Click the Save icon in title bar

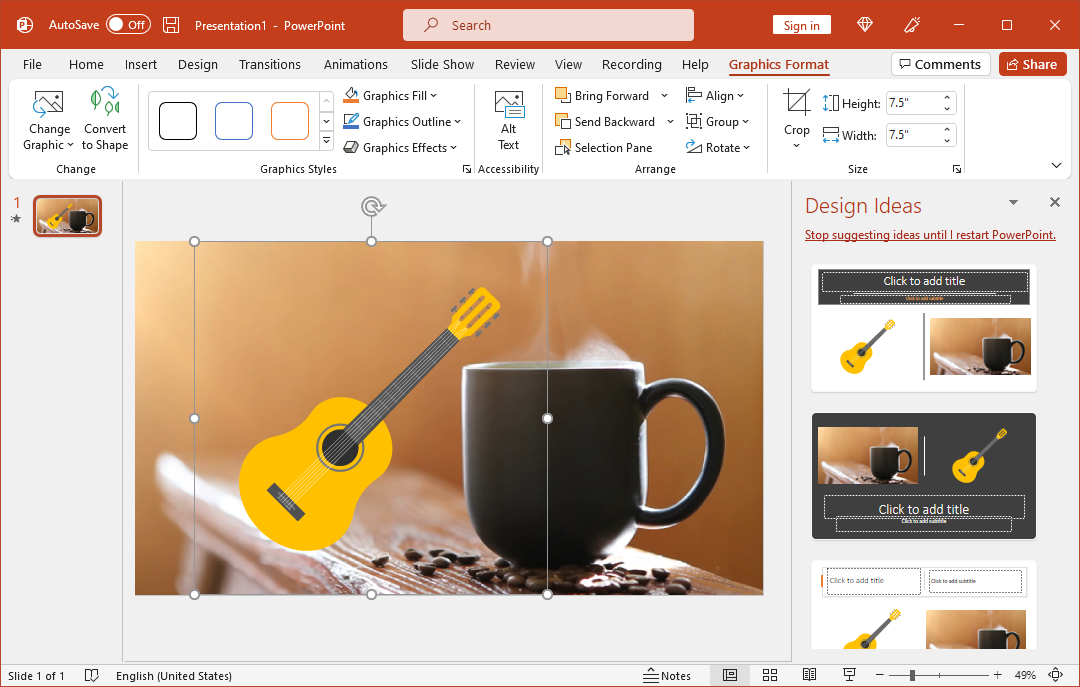tap(171, 25)
